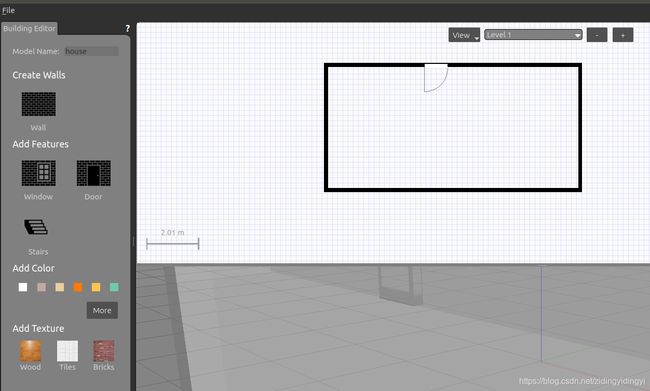Pick the beige-gray color swatch
The image size is (650, 391).
(41, 287)
